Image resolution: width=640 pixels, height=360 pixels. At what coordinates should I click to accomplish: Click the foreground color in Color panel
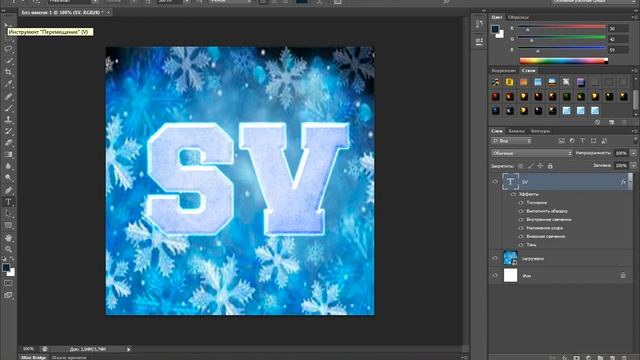tap(495, 29)
